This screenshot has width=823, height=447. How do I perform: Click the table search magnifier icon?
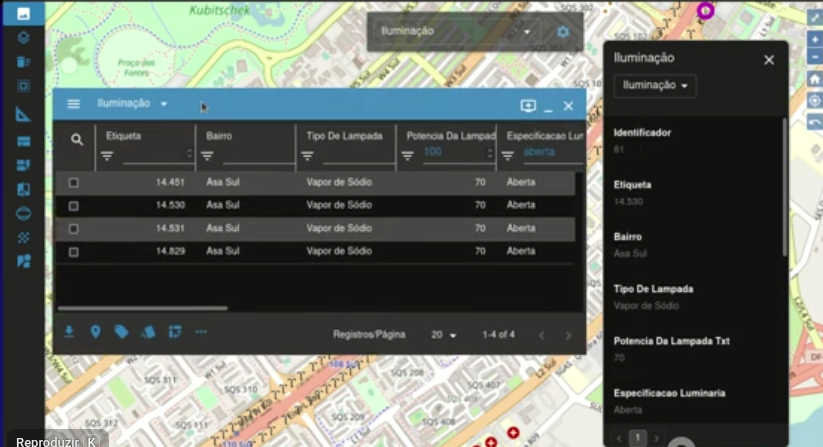coord(77,140)
